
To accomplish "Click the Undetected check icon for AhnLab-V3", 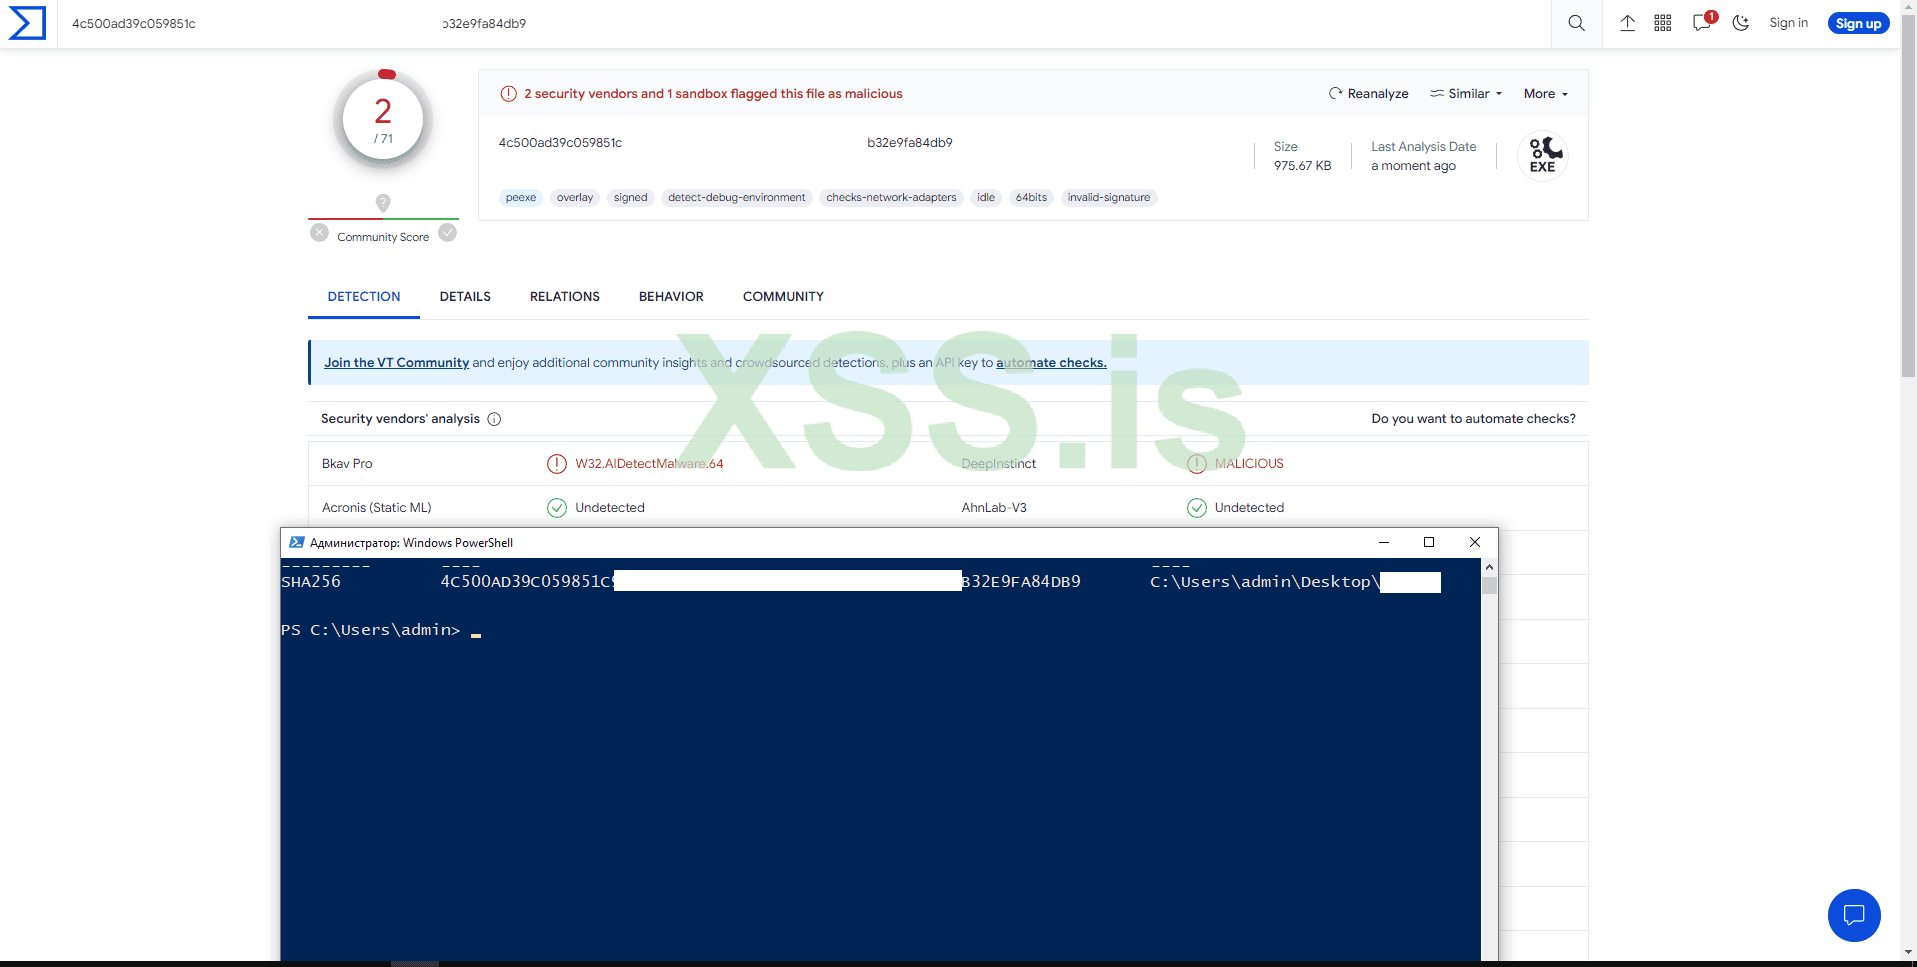I will pyautogui.click(x=1197, y=508).
